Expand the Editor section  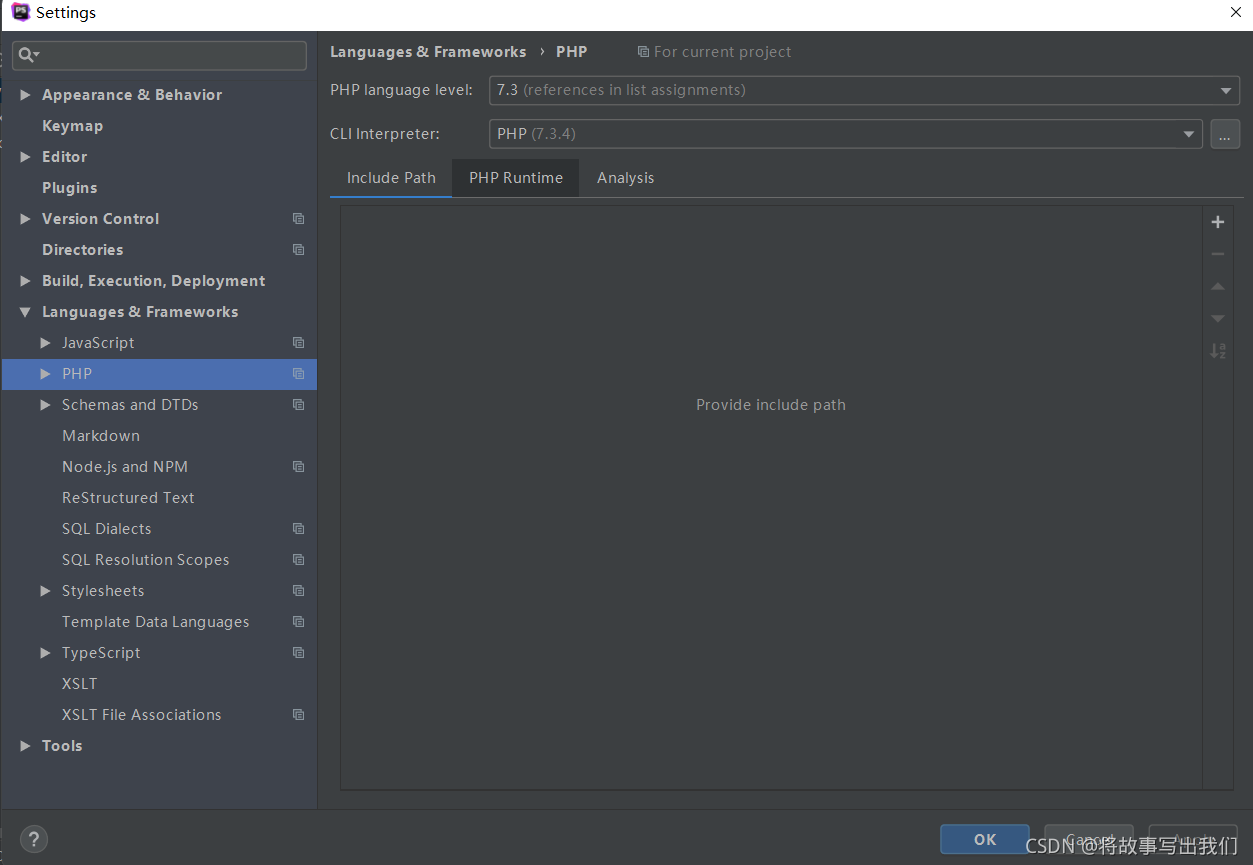point(25,157)
